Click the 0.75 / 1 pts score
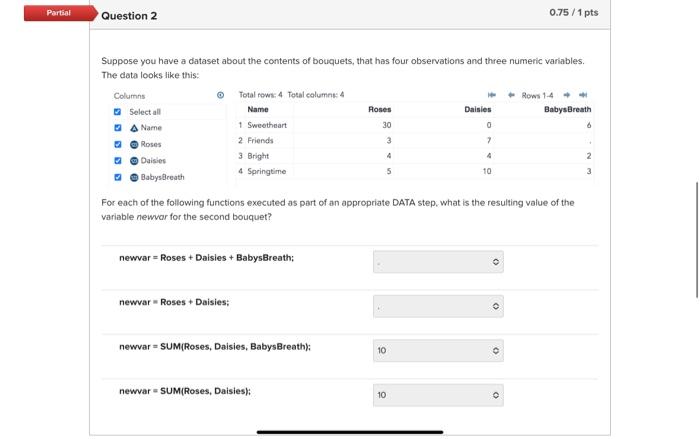The image size is (700, 439). click(x=574, y=13)
